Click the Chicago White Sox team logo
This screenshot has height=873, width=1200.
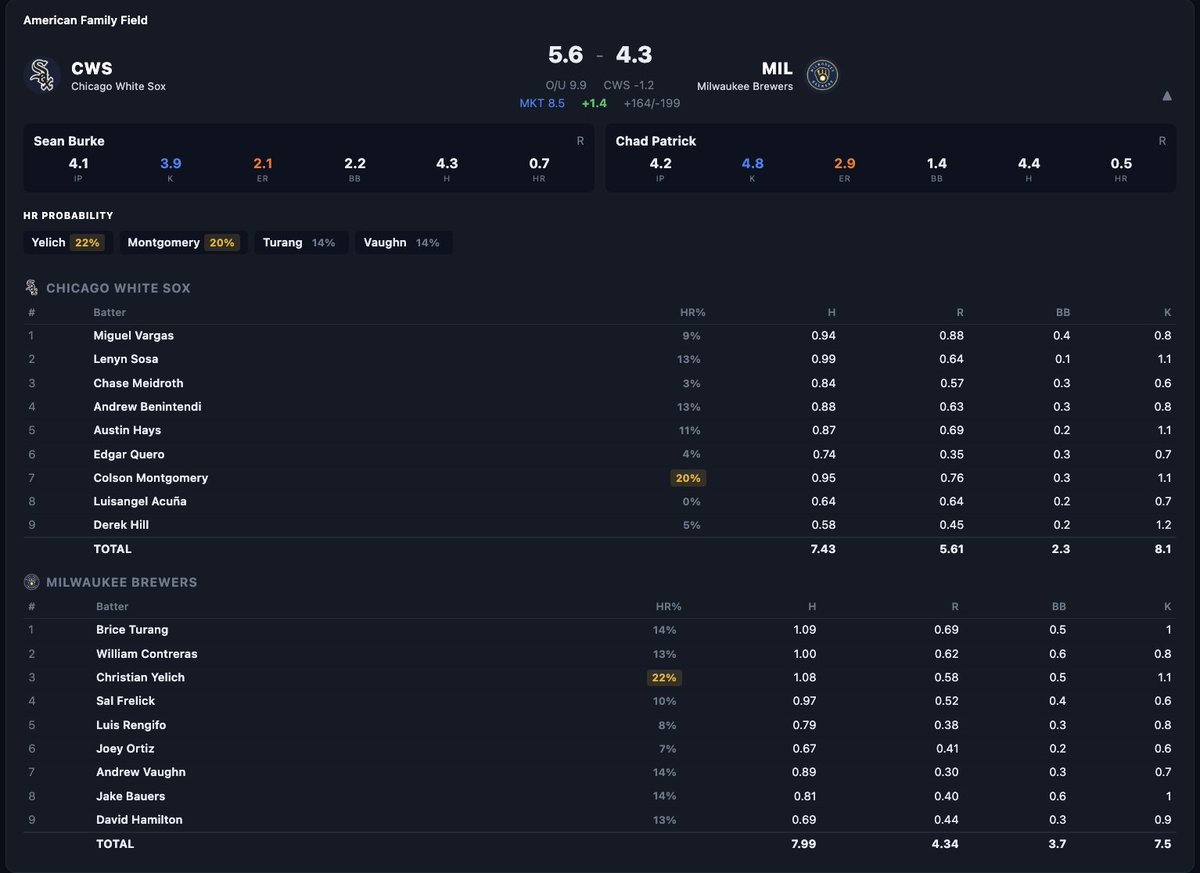[41, 75]
